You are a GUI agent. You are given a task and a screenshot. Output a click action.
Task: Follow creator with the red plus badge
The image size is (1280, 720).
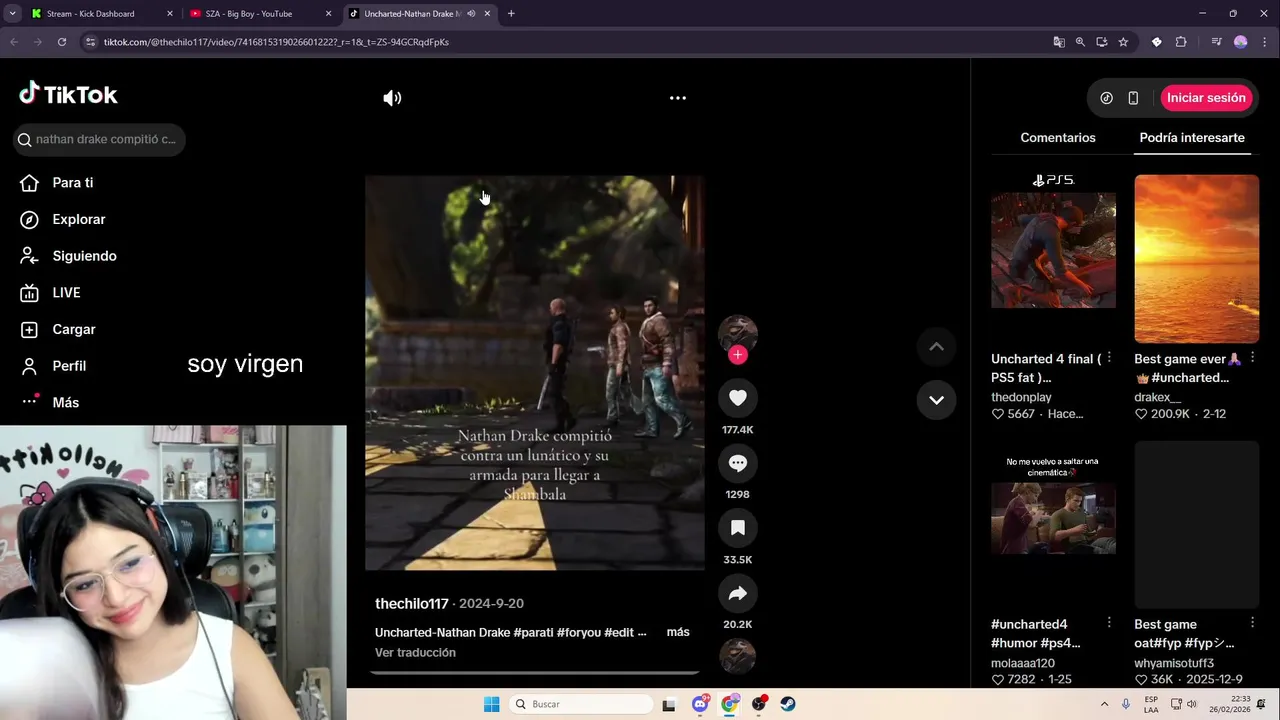tap(738, 355)
